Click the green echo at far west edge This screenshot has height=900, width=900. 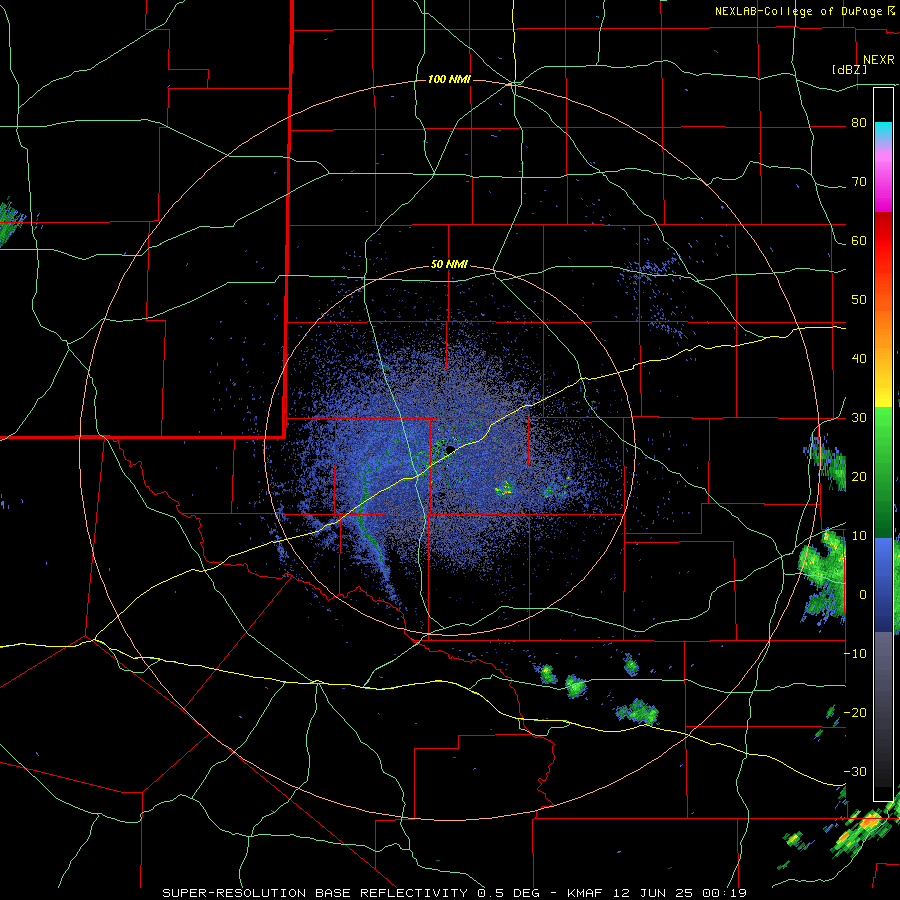(10, 221)
